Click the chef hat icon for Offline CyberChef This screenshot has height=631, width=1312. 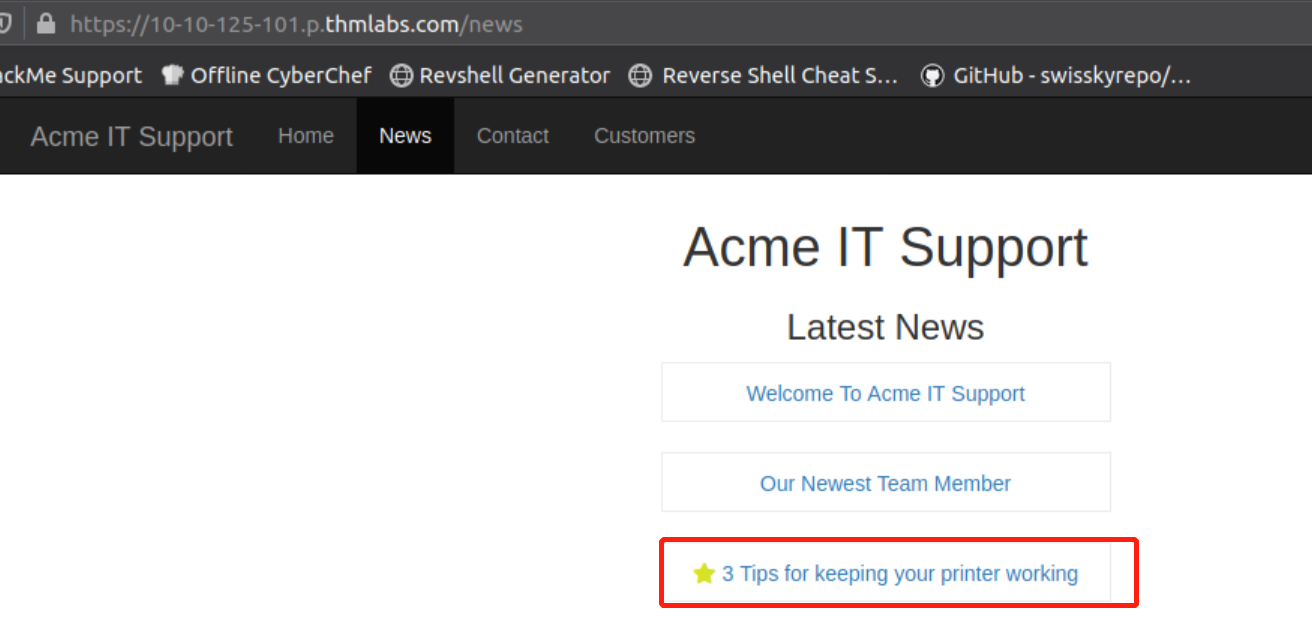coord(173,76)
